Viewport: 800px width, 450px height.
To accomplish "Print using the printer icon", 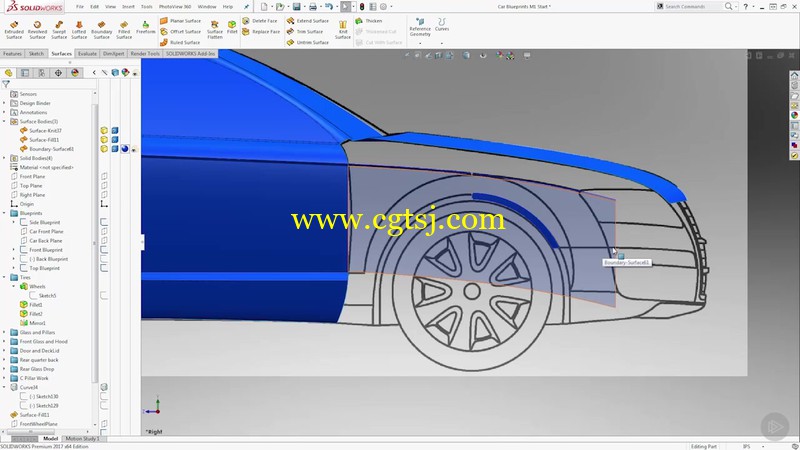I will pyautogui.click(x=313, y=7).
